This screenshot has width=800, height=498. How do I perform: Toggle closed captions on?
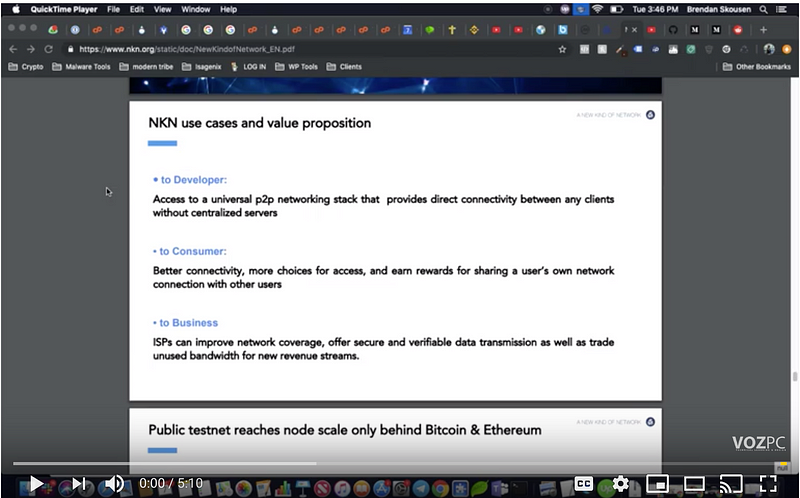point(583,483)
